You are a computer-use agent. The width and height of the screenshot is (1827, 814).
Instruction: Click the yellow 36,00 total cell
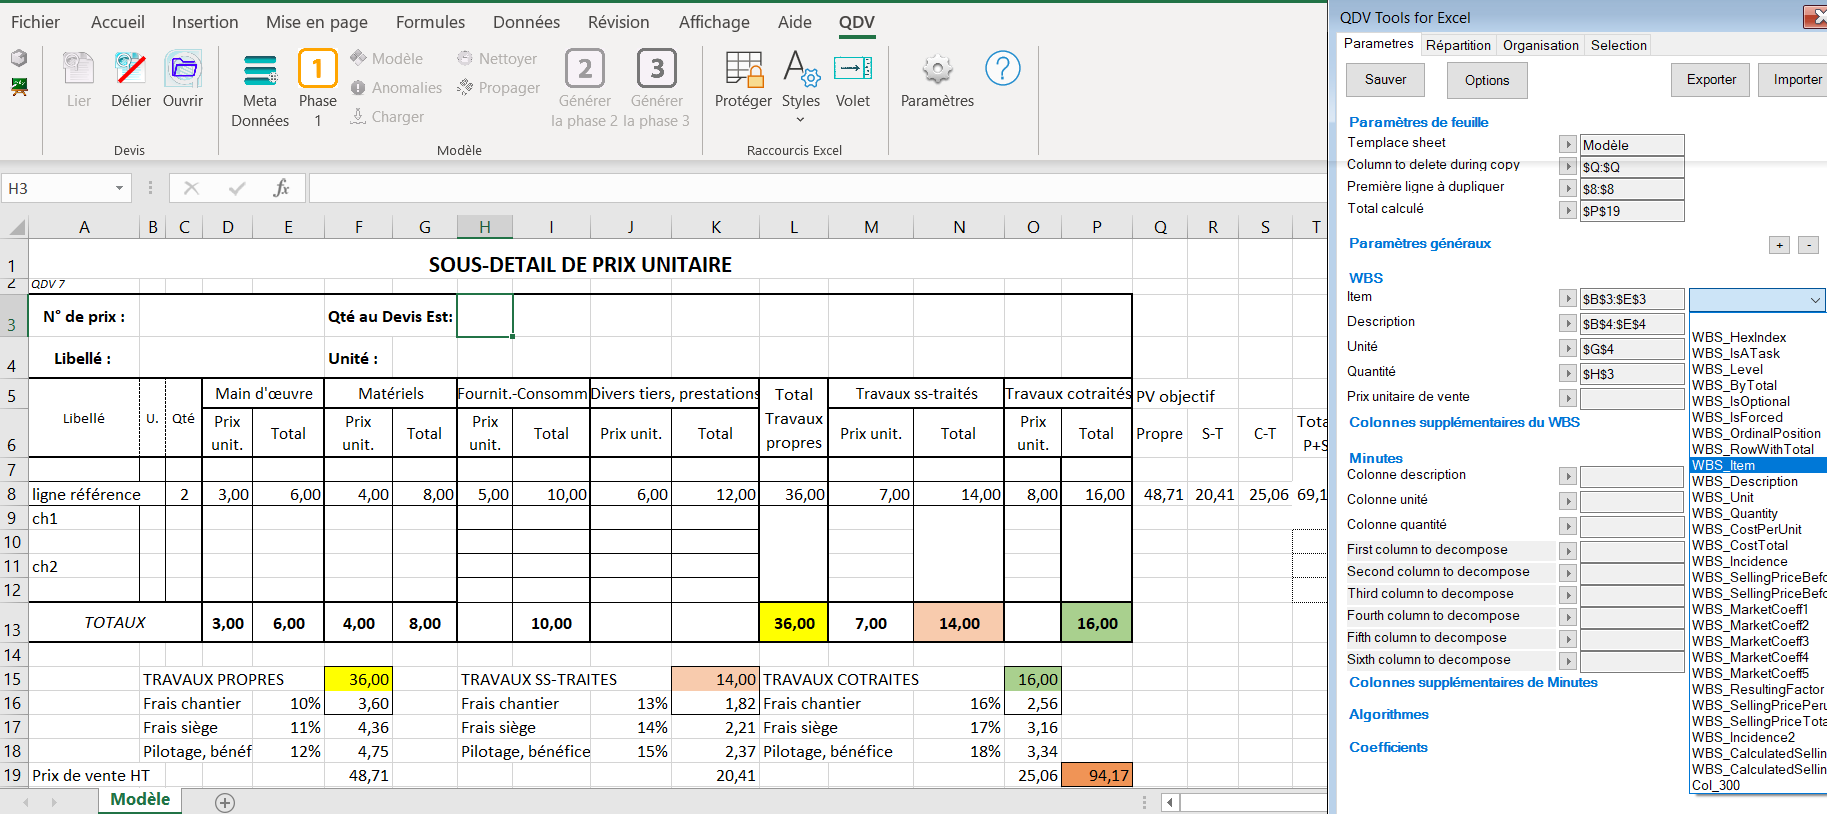(794, 623)
